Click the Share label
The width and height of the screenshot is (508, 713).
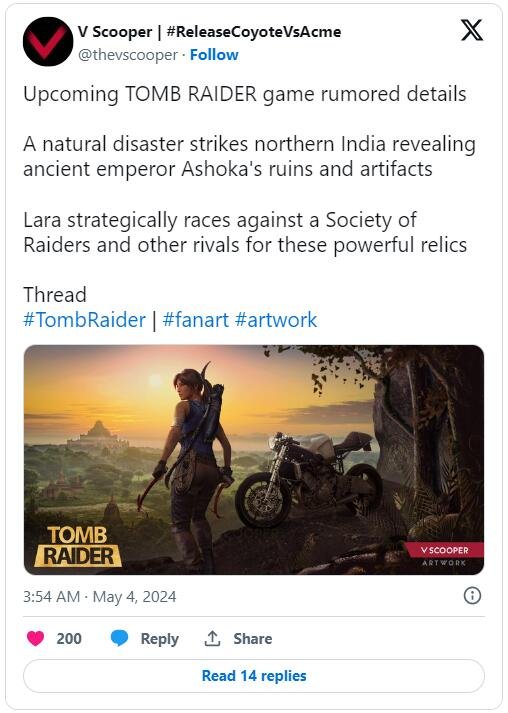click(x=252, y=638)
